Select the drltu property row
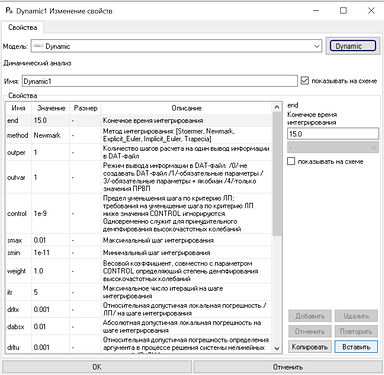The height and width of the screenshot is (375, 384). [x=139, y=344]
